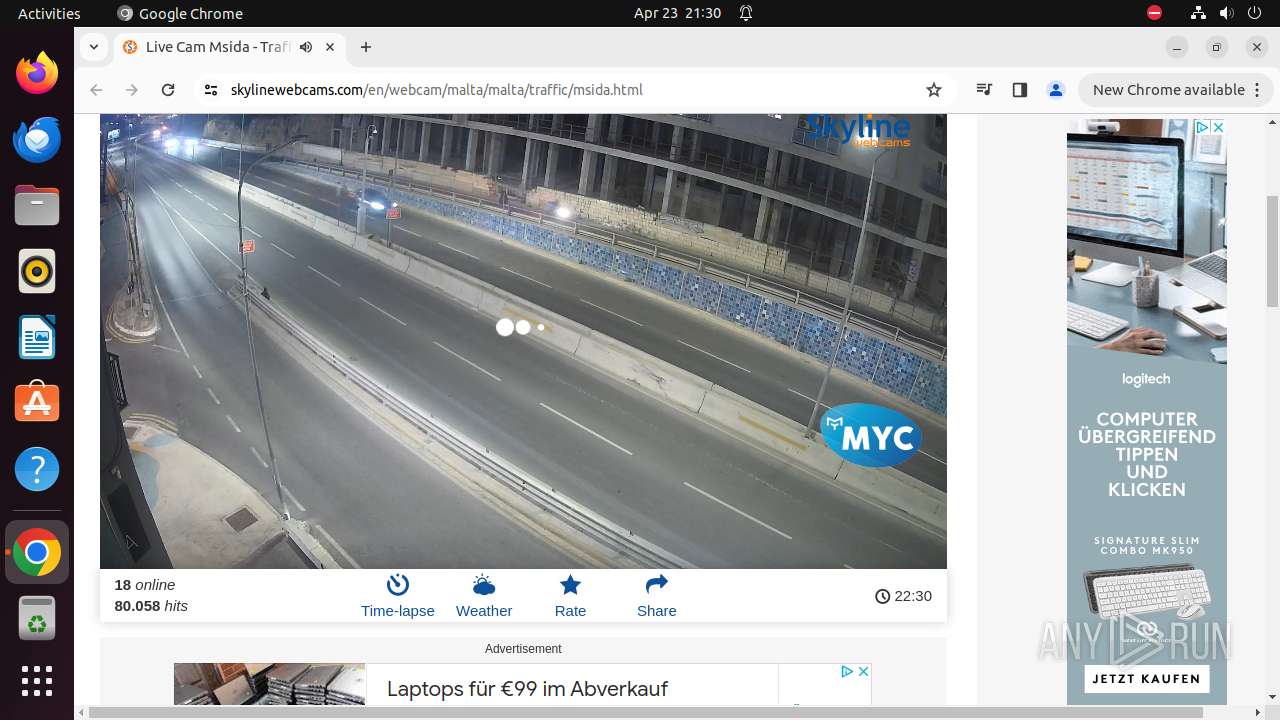Screen dimensions: 1280x720
Task: Toggle Chrome side panel
Action: click(1020, 90)
